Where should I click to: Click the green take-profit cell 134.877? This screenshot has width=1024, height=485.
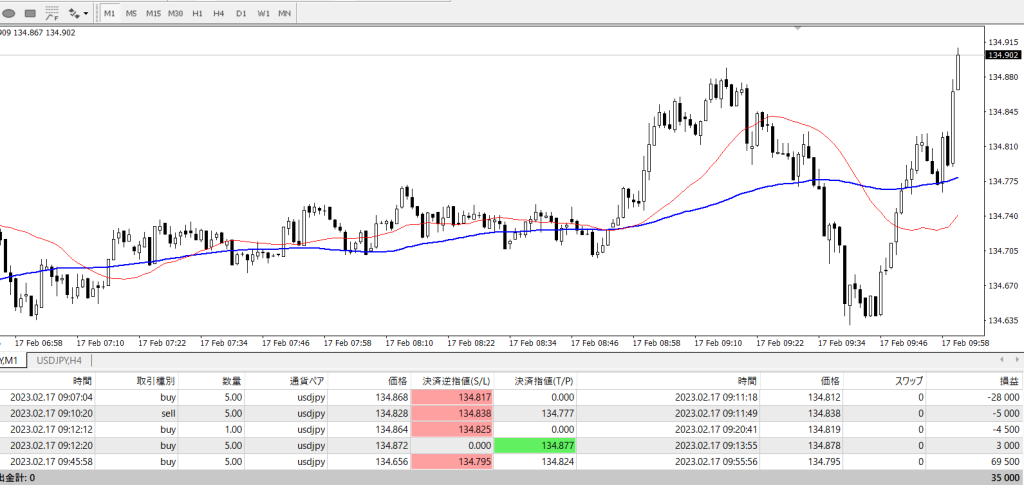536,445
